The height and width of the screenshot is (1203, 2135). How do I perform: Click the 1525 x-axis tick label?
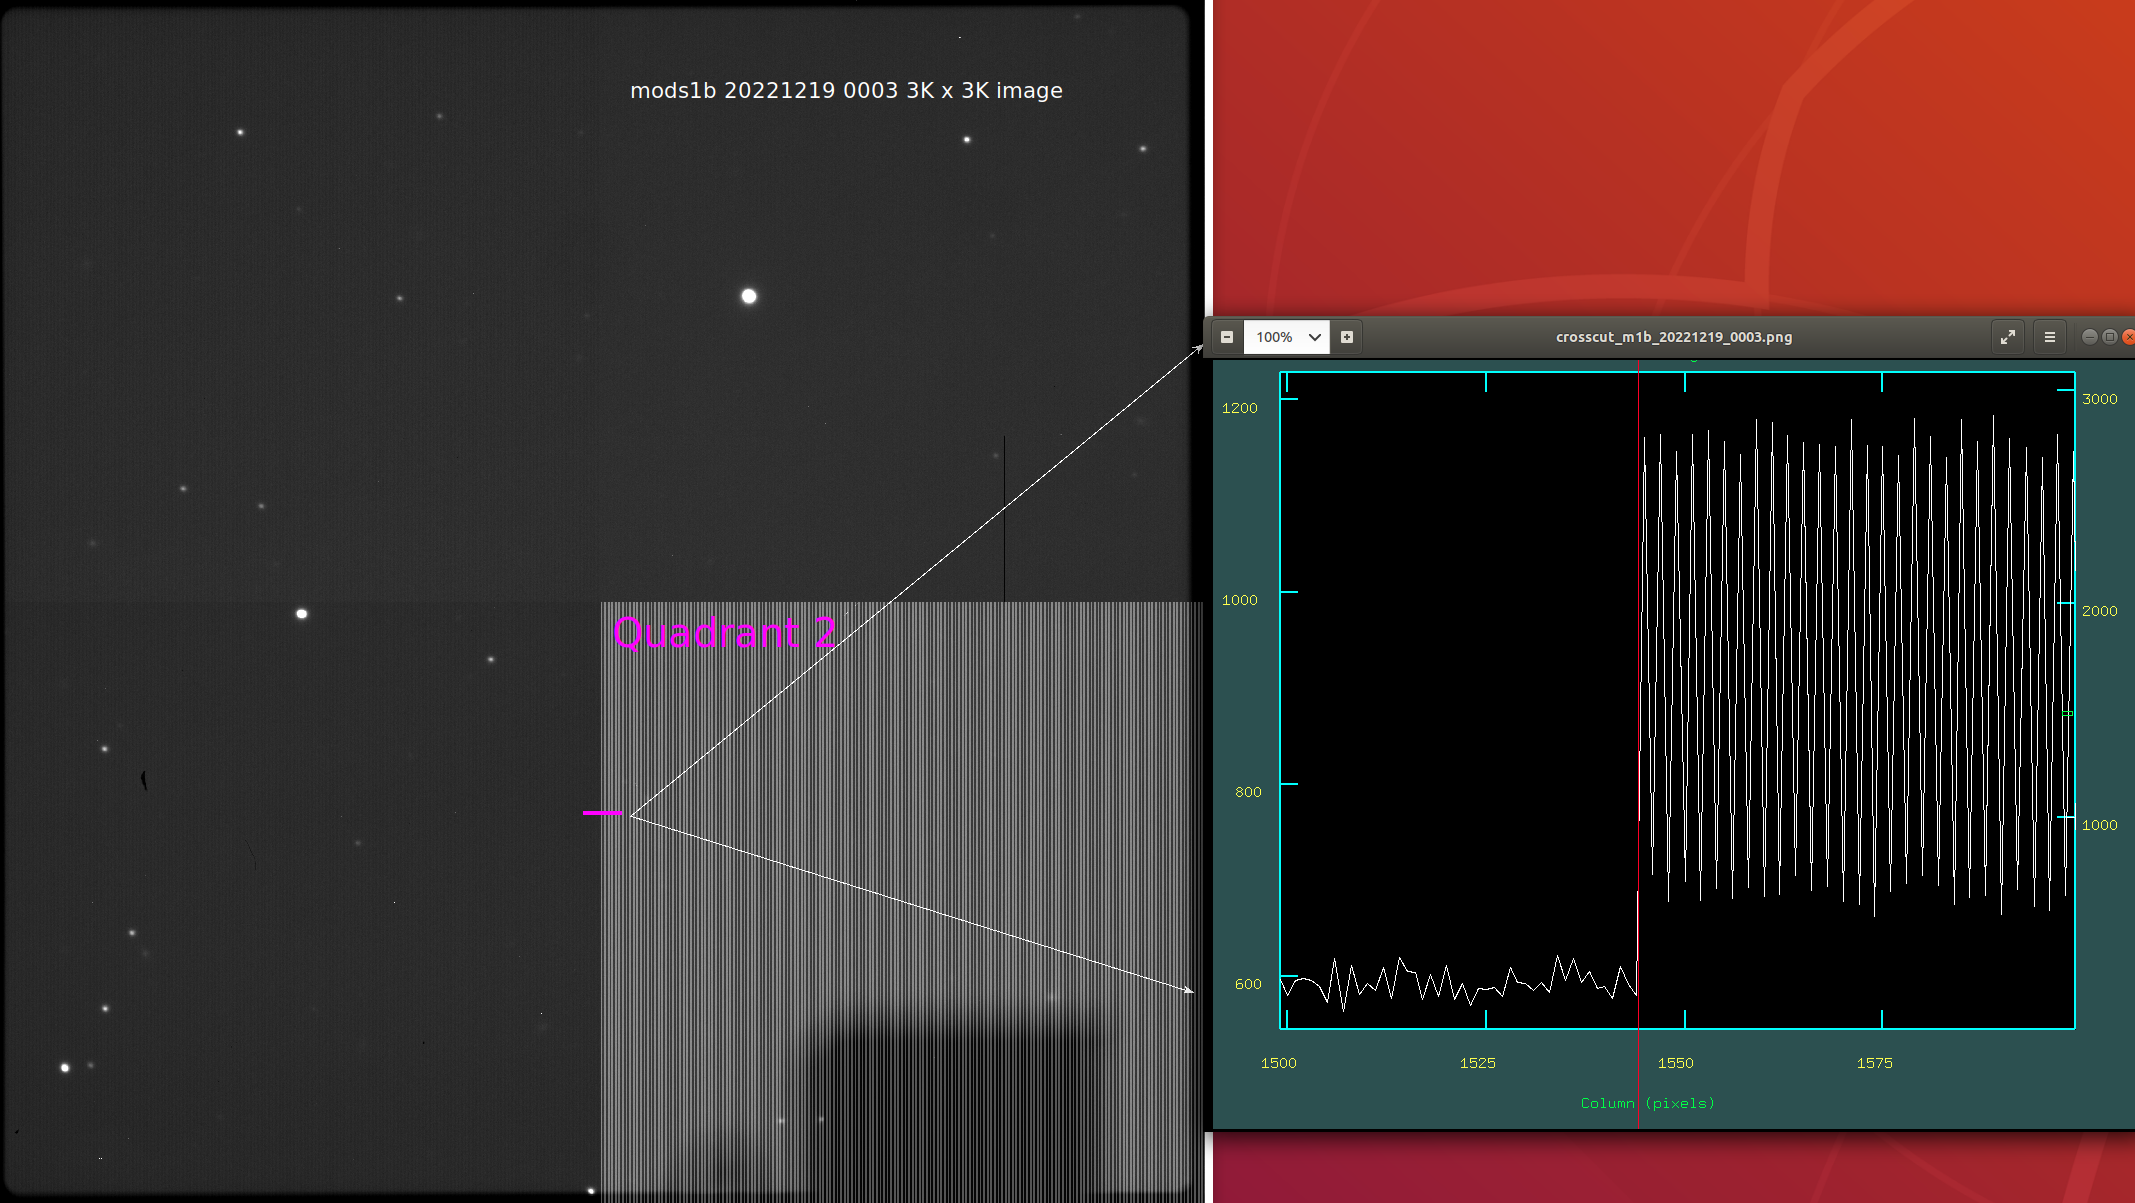point(1477,1063)
